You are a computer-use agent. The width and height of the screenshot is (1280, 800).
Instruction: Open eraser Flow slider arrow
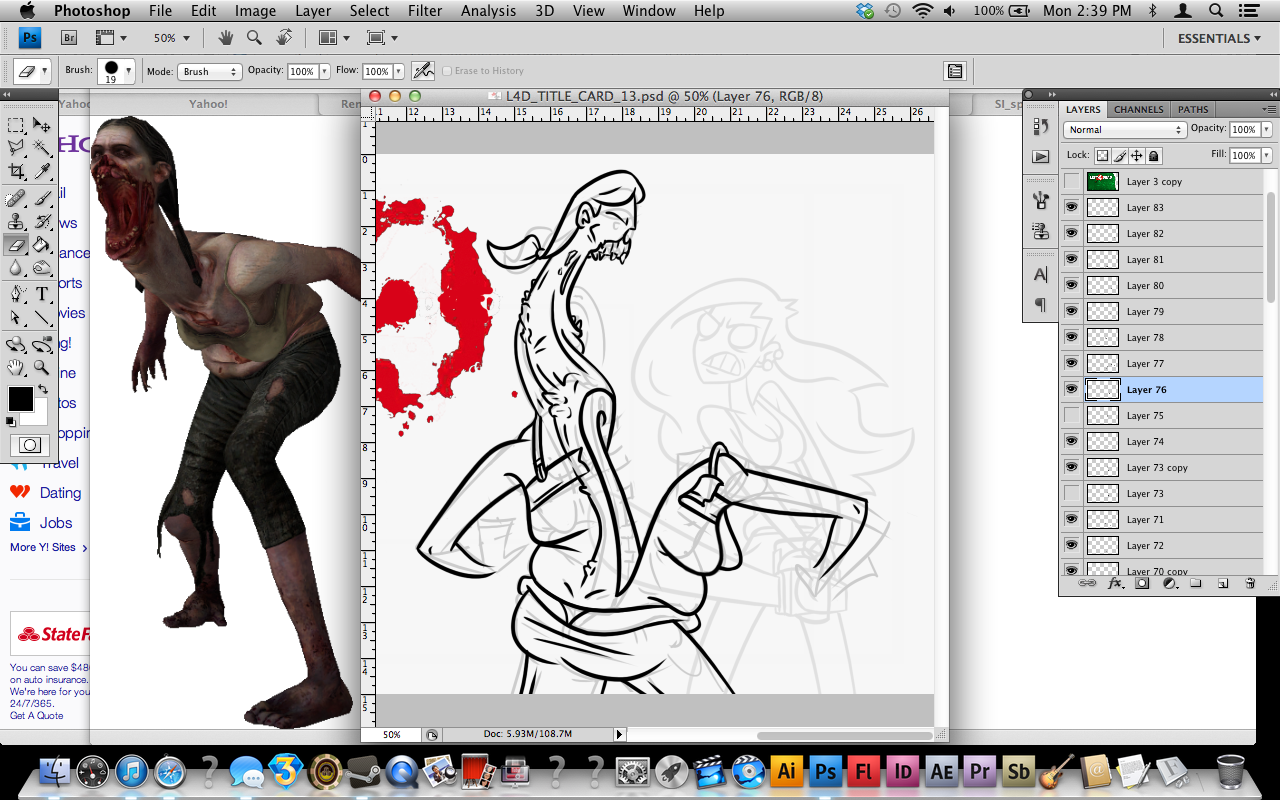tap(399, 71)
